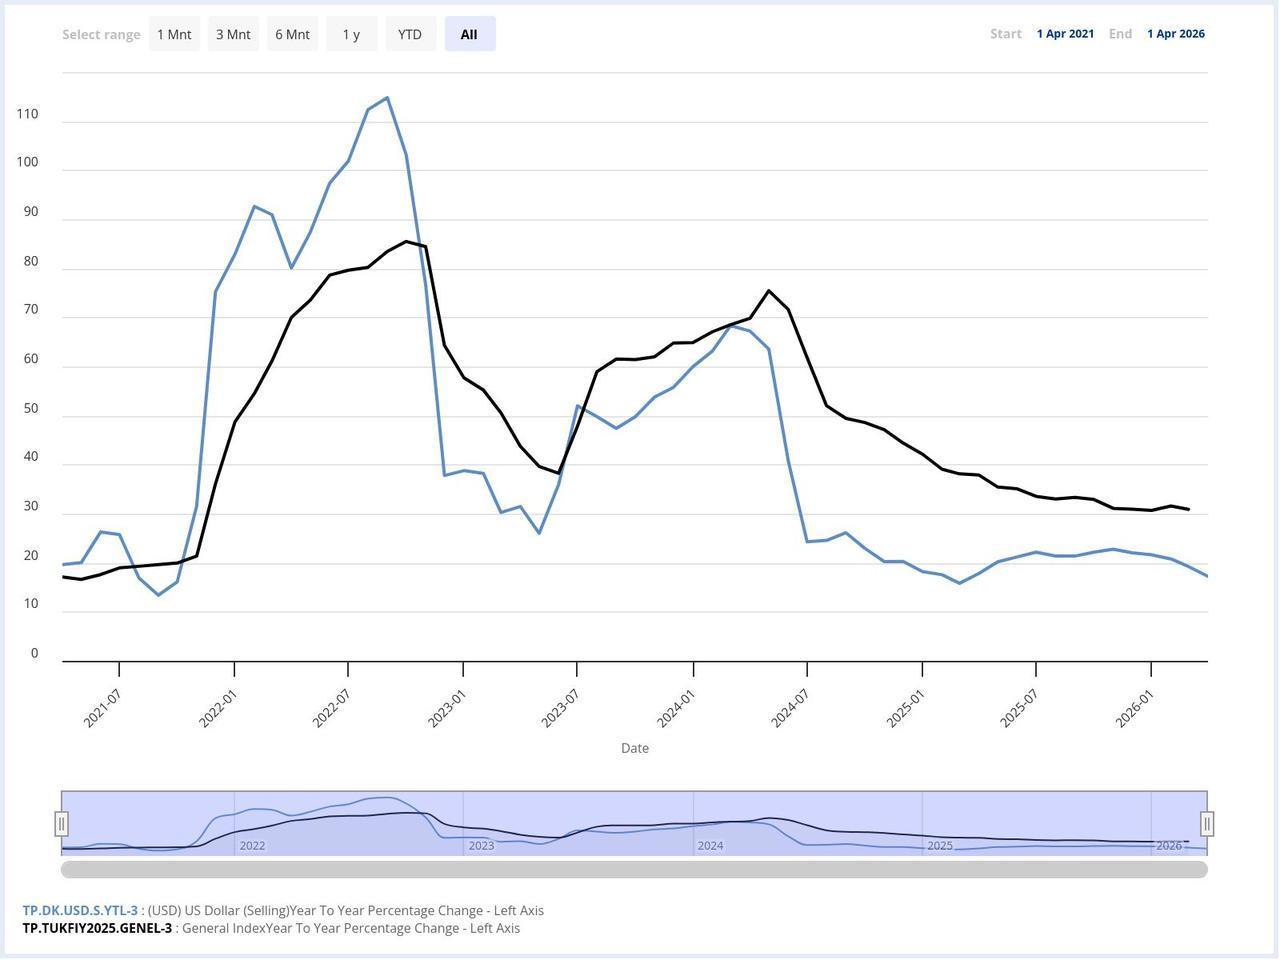The width and height of the screenshot is (1280, 960).
Task: Open the TP.DK.USD.S.YTL-3 series link
Action: coord(79,910)
